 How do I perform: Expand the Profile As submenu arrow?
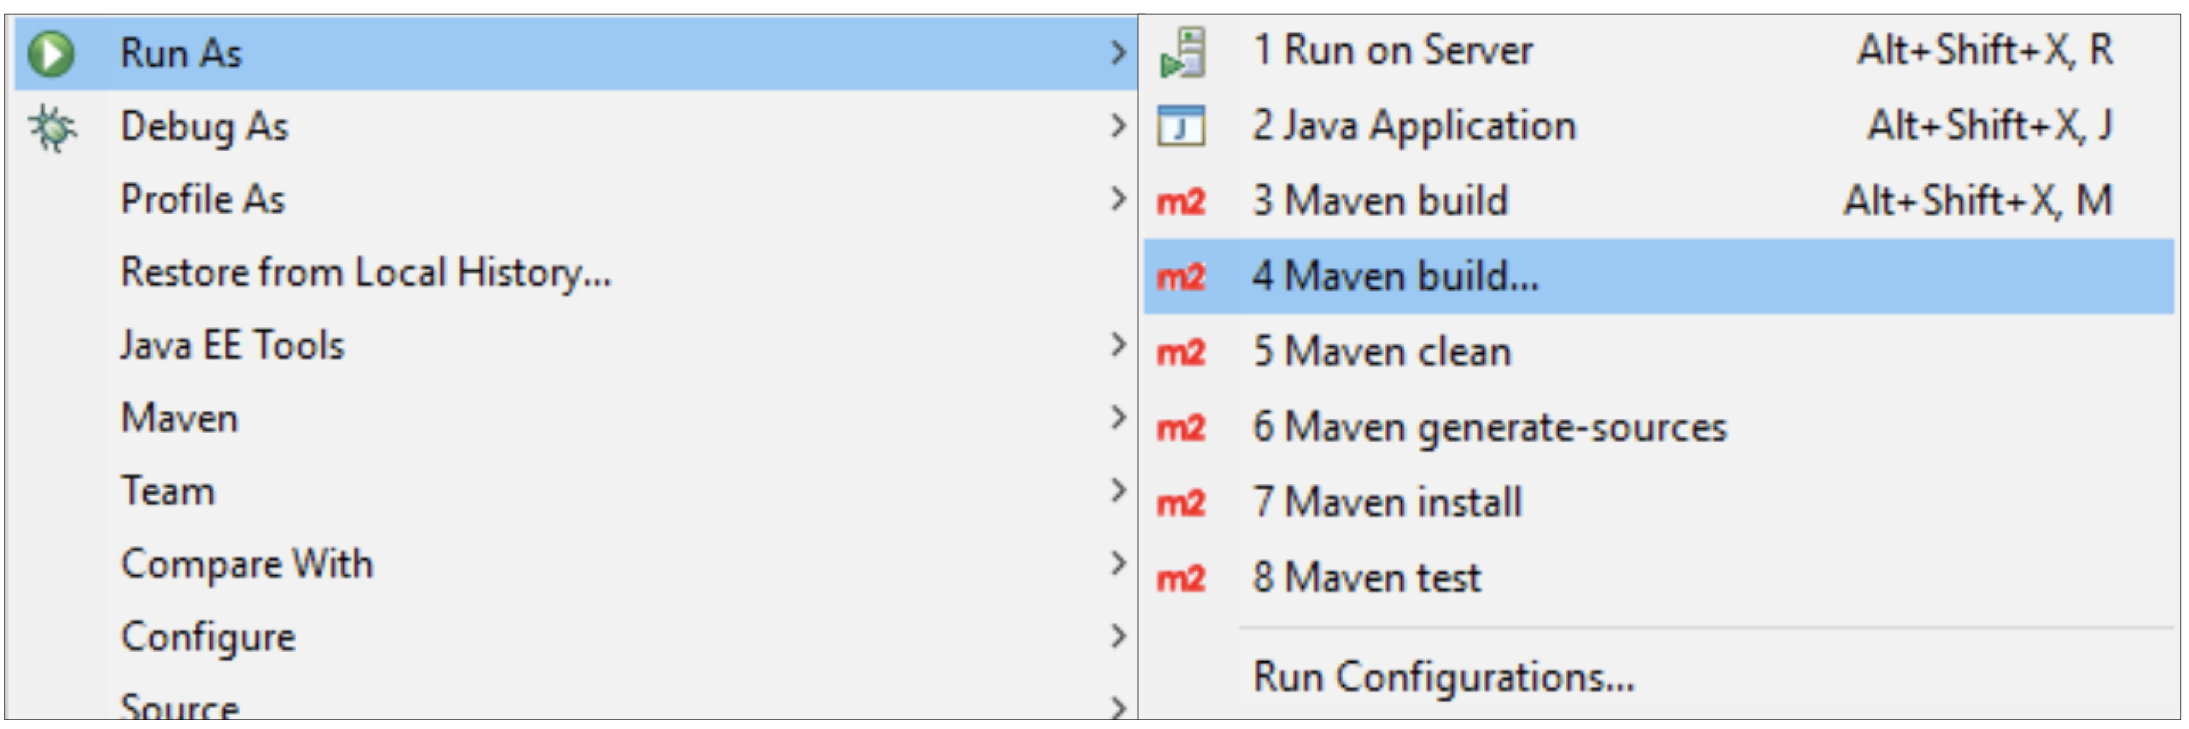(1117, 199)
